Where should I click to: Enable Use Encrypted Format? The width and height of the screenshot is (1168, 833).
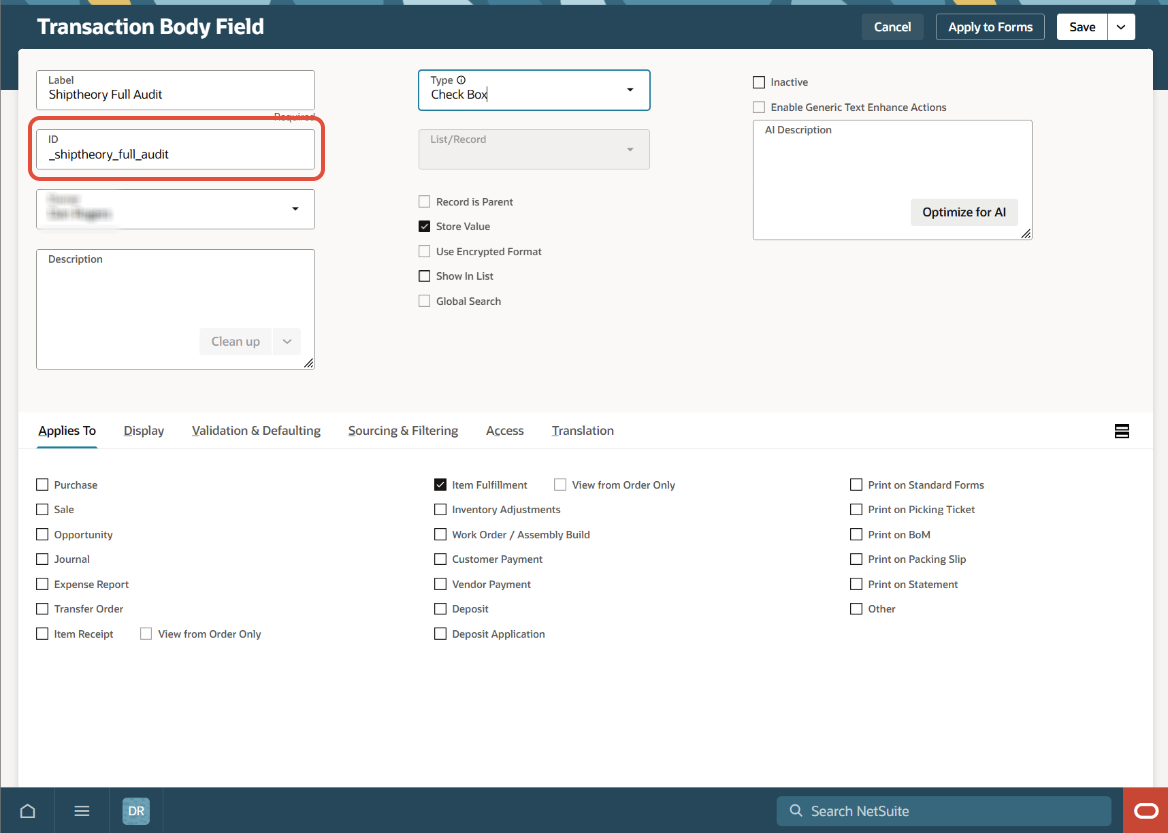pos(425,251)
